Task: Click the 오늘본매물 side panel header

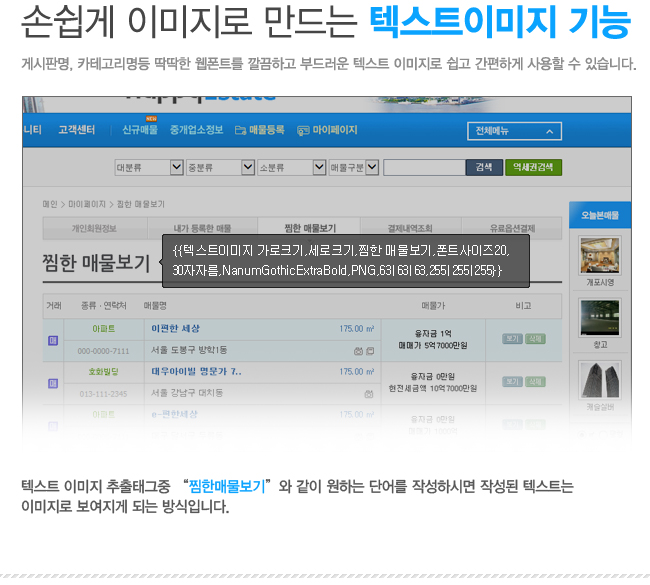Action: point(600,215)
